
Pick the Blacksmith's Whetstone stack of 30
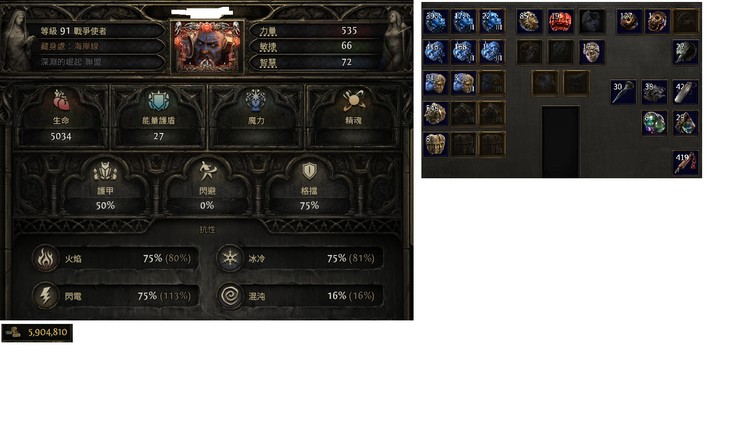pos(623,92)
